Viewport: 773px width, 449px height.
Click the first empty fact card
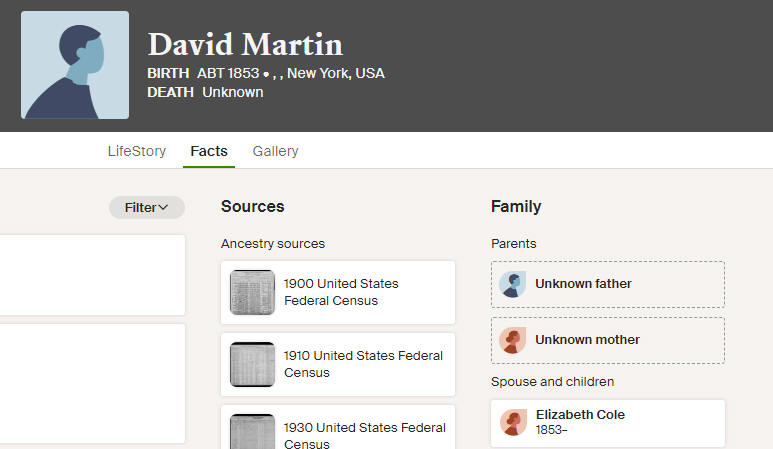(x=93, y=275)
